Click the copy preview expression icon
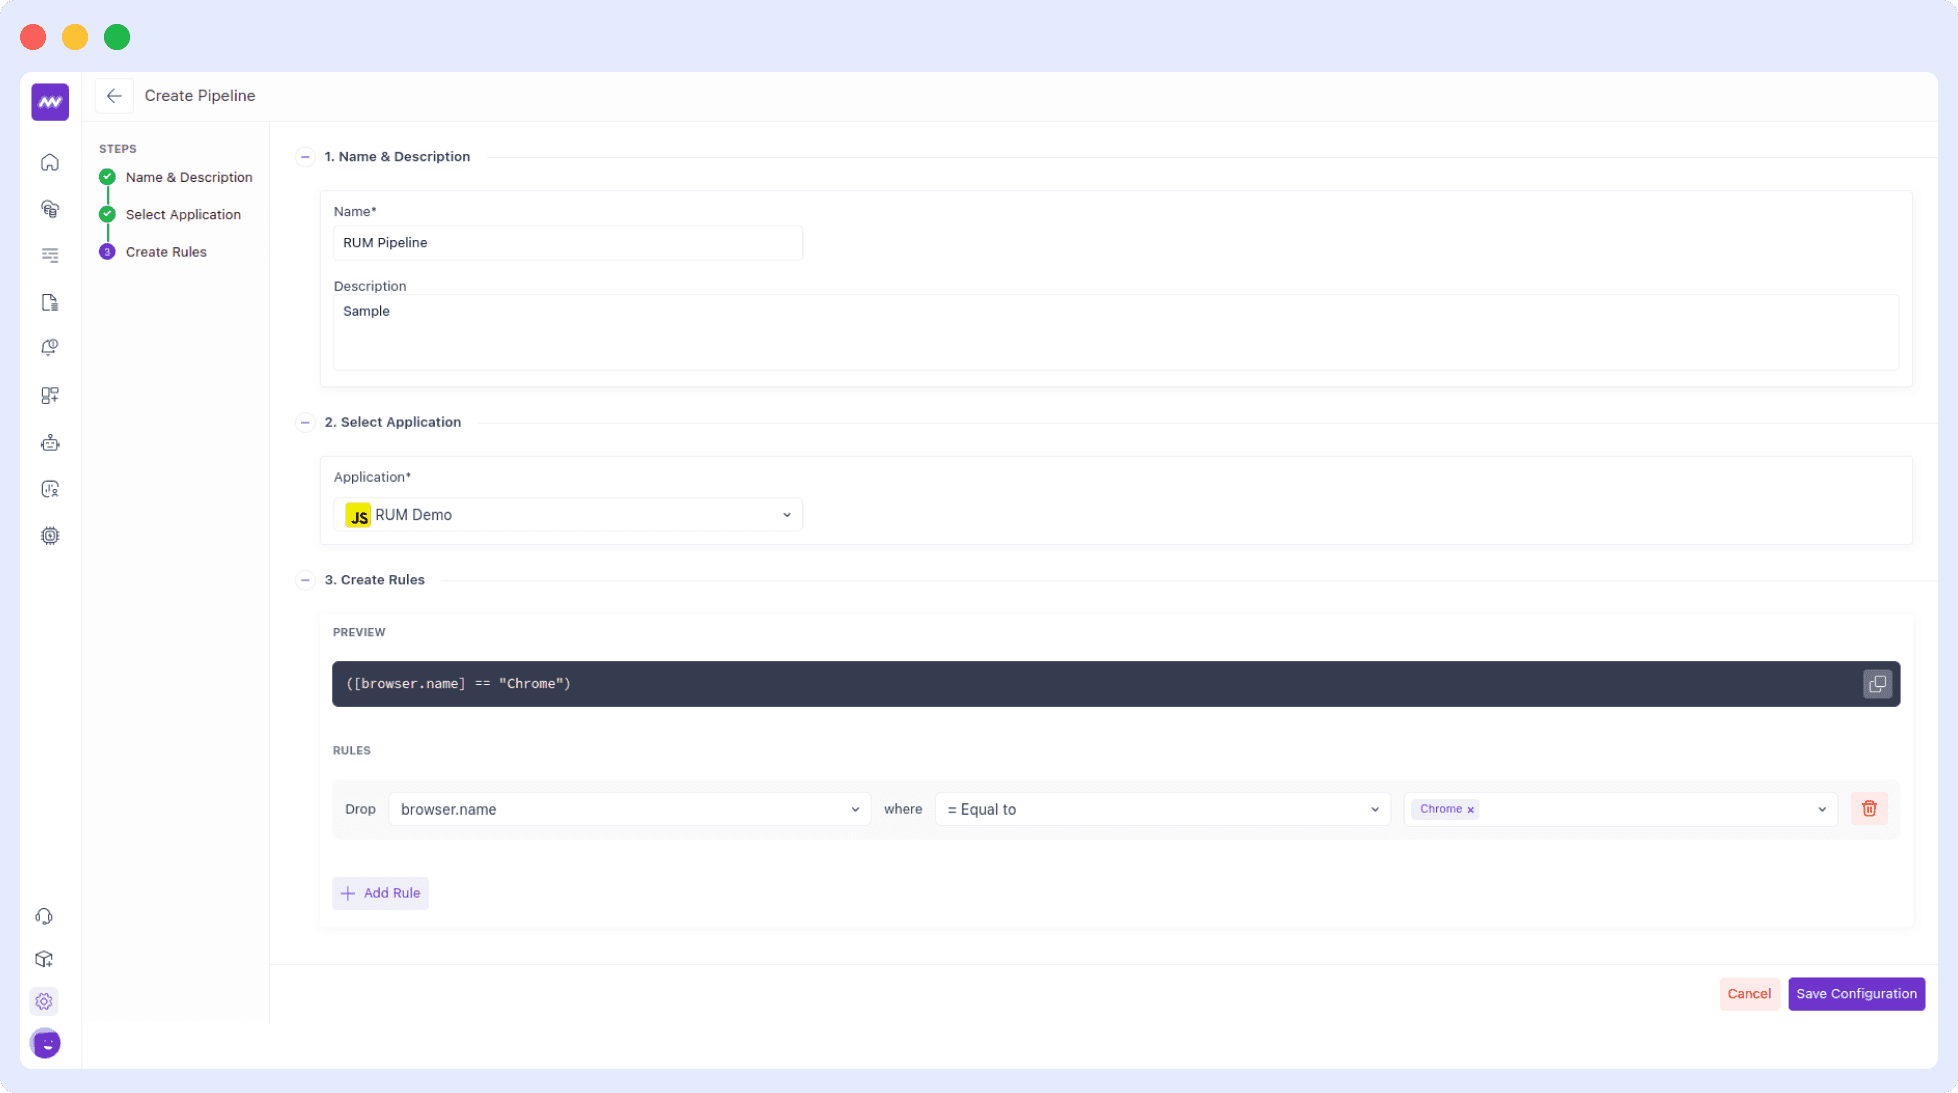 (1877, 684)
